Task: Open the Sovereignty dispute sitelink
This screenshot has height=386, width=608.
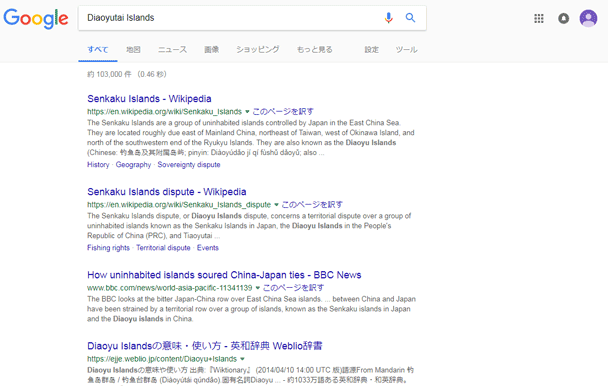Action: pyautogui.click(x=189, y=164)
